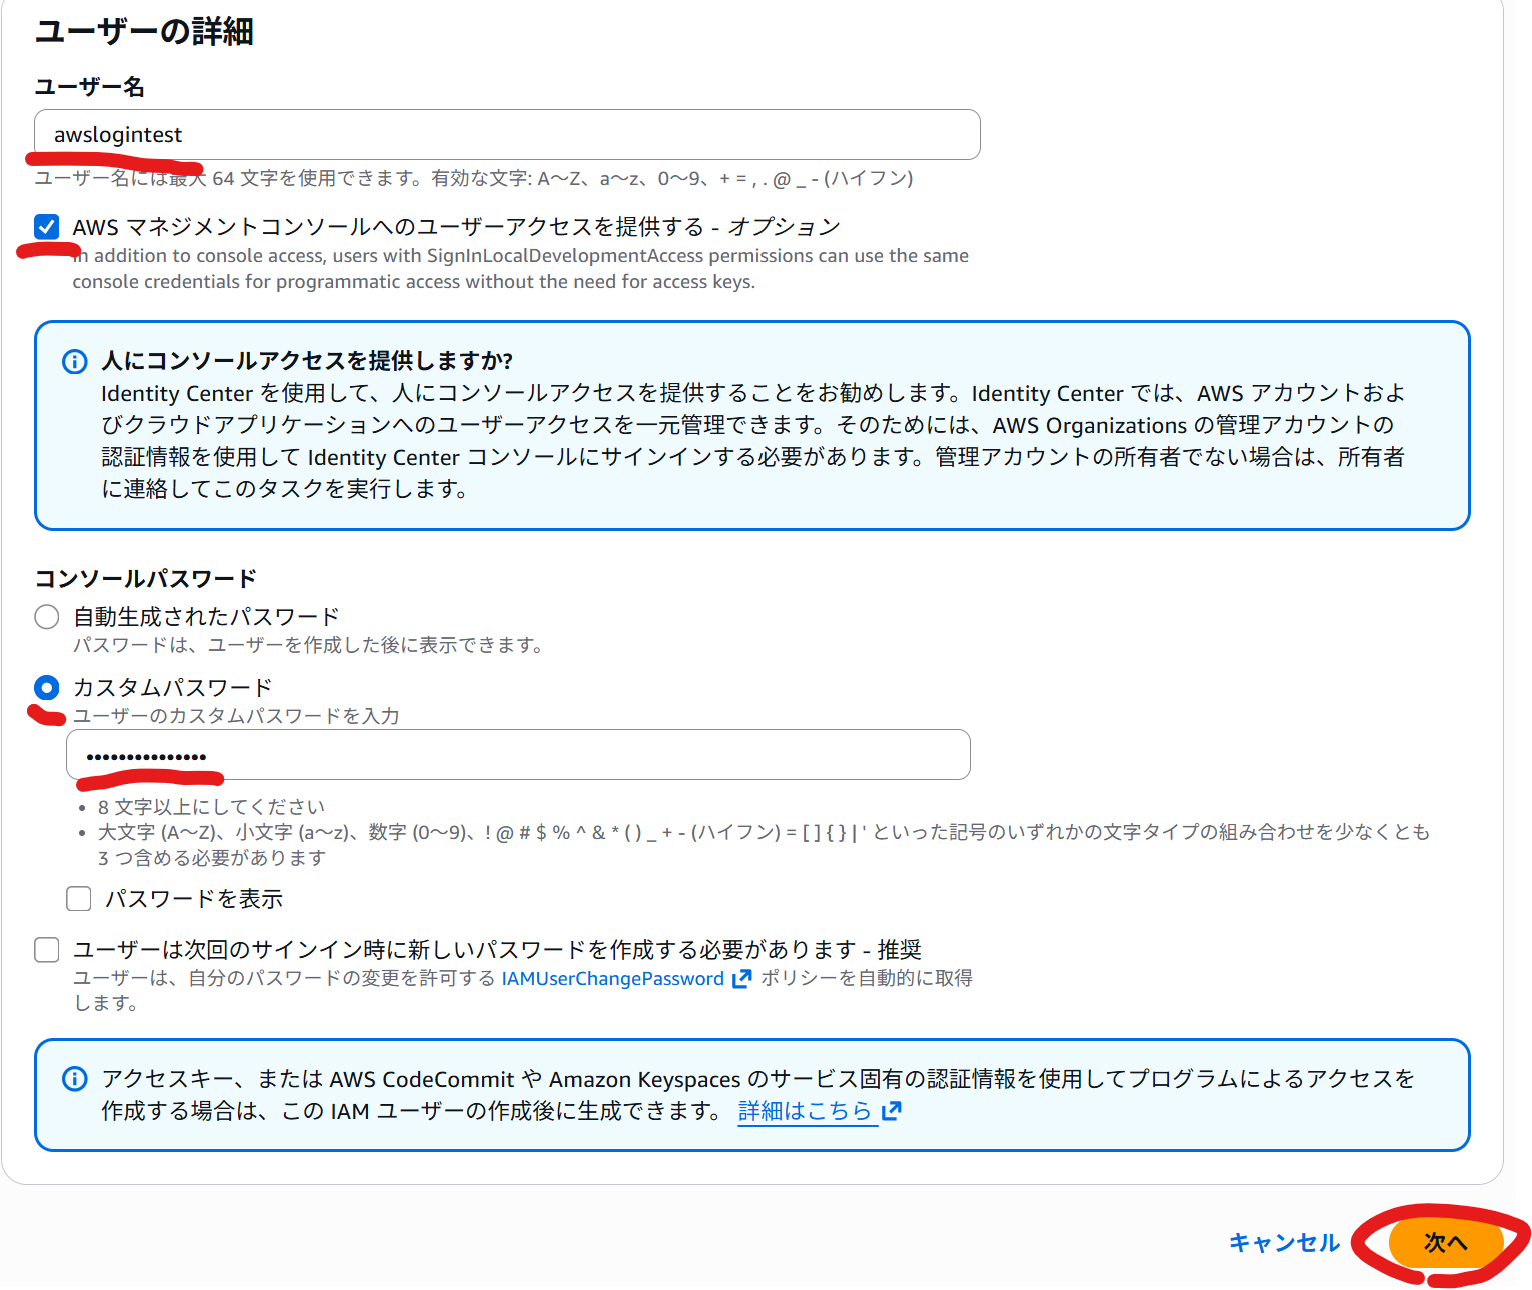This screenshot has width=1532, height=1290.
Task: Open the 詳細はこちら link
Action: [x=805, y=1111]
